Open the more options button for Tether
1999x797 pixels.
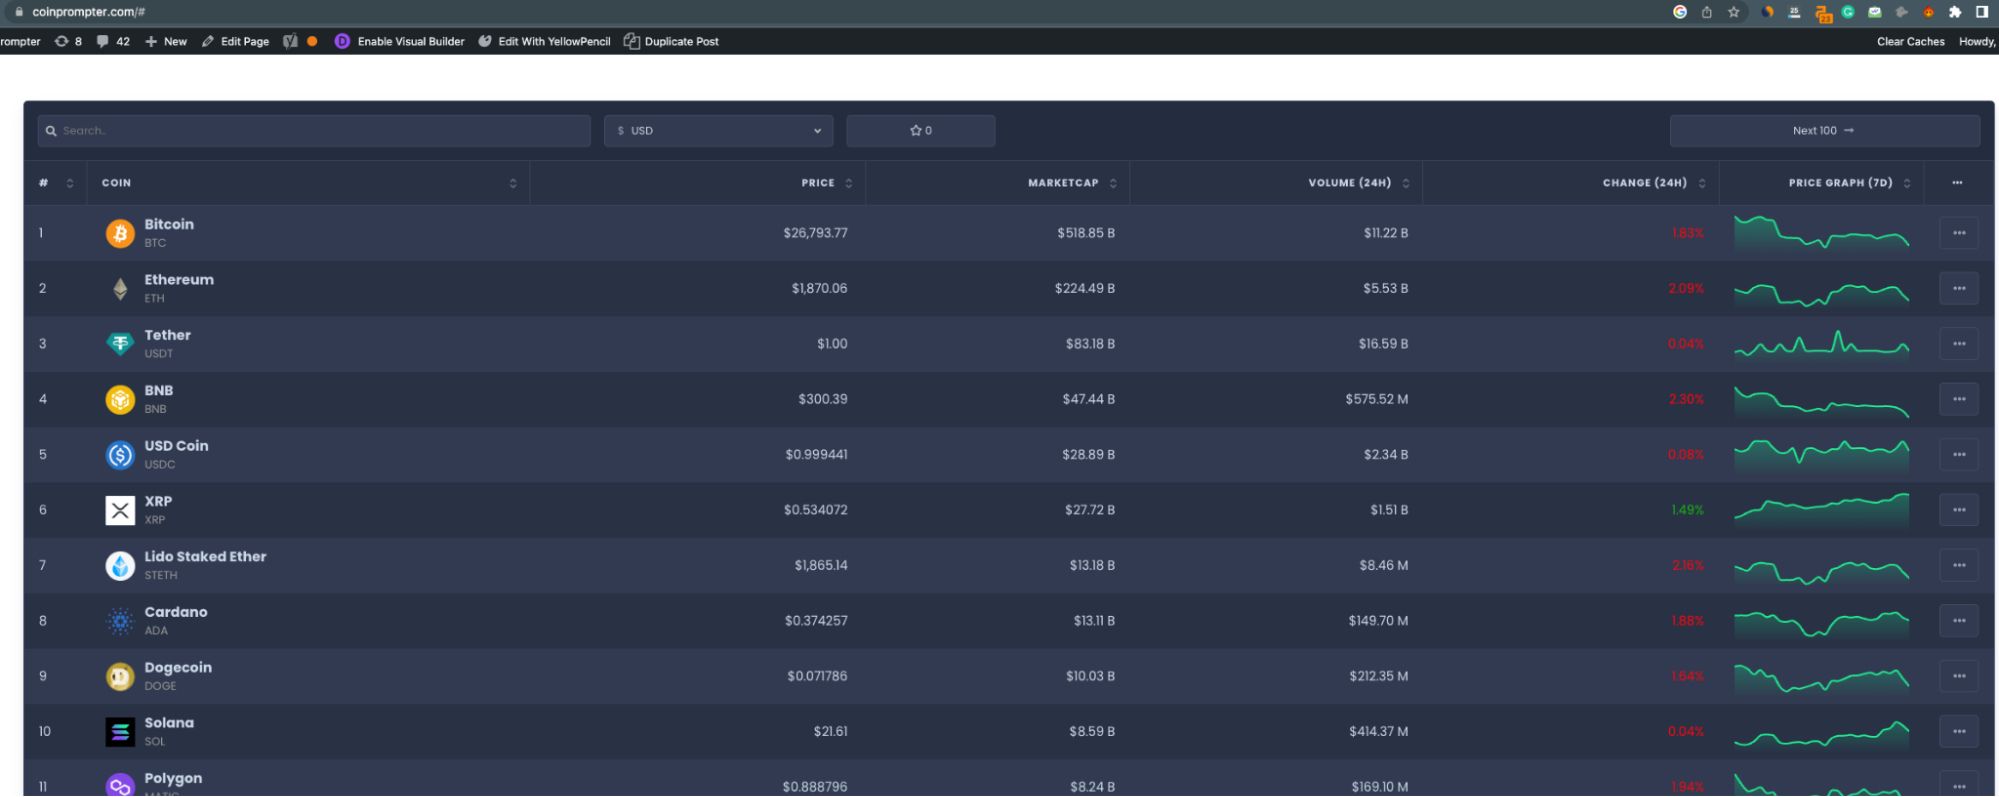1958,344
